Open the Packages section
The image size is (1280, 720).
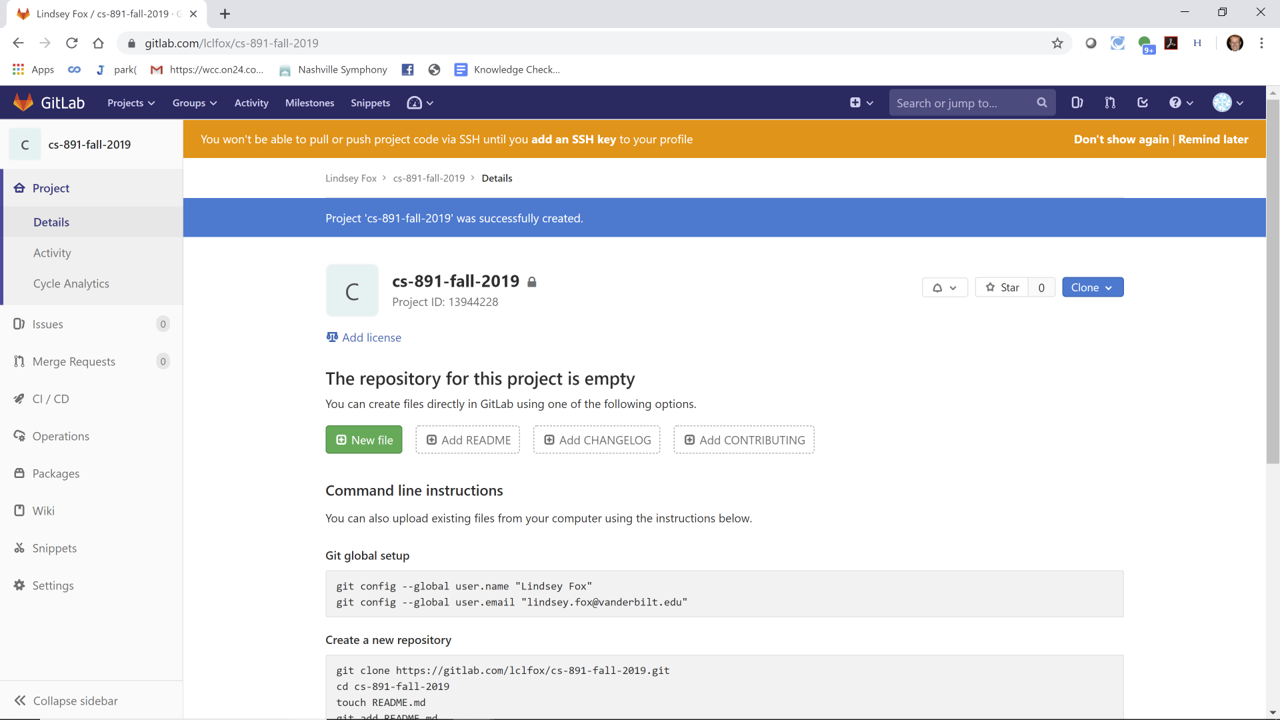tap(54, 473)
